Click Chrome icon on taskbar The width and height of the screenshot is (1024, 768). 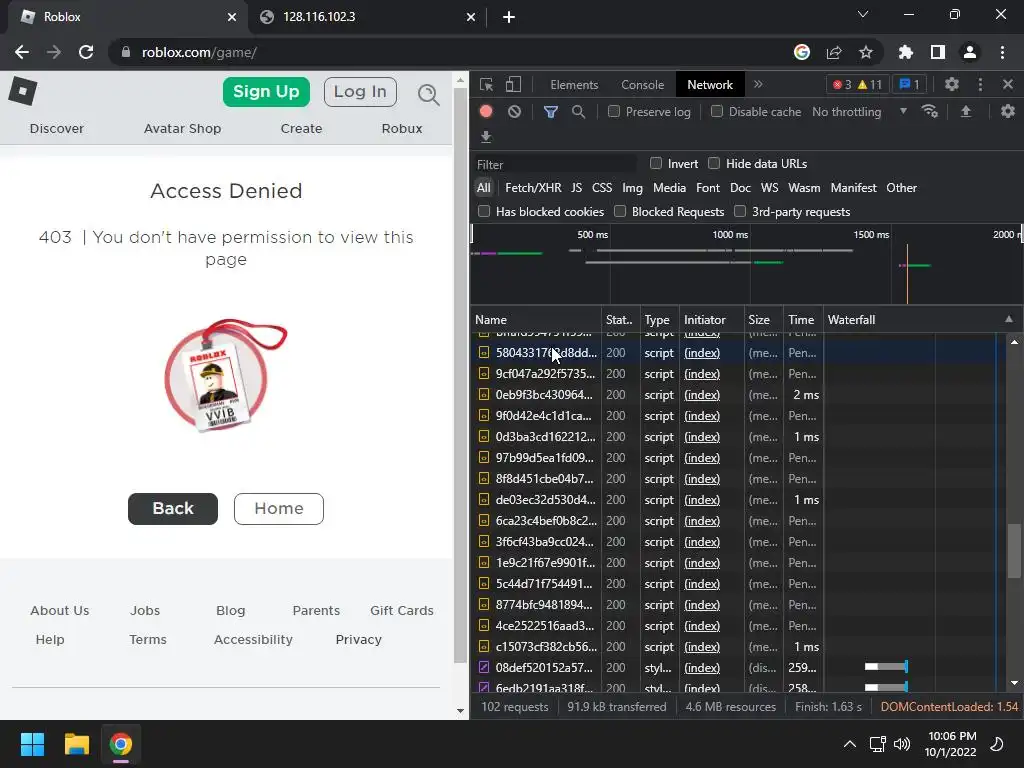coord(121,744)
